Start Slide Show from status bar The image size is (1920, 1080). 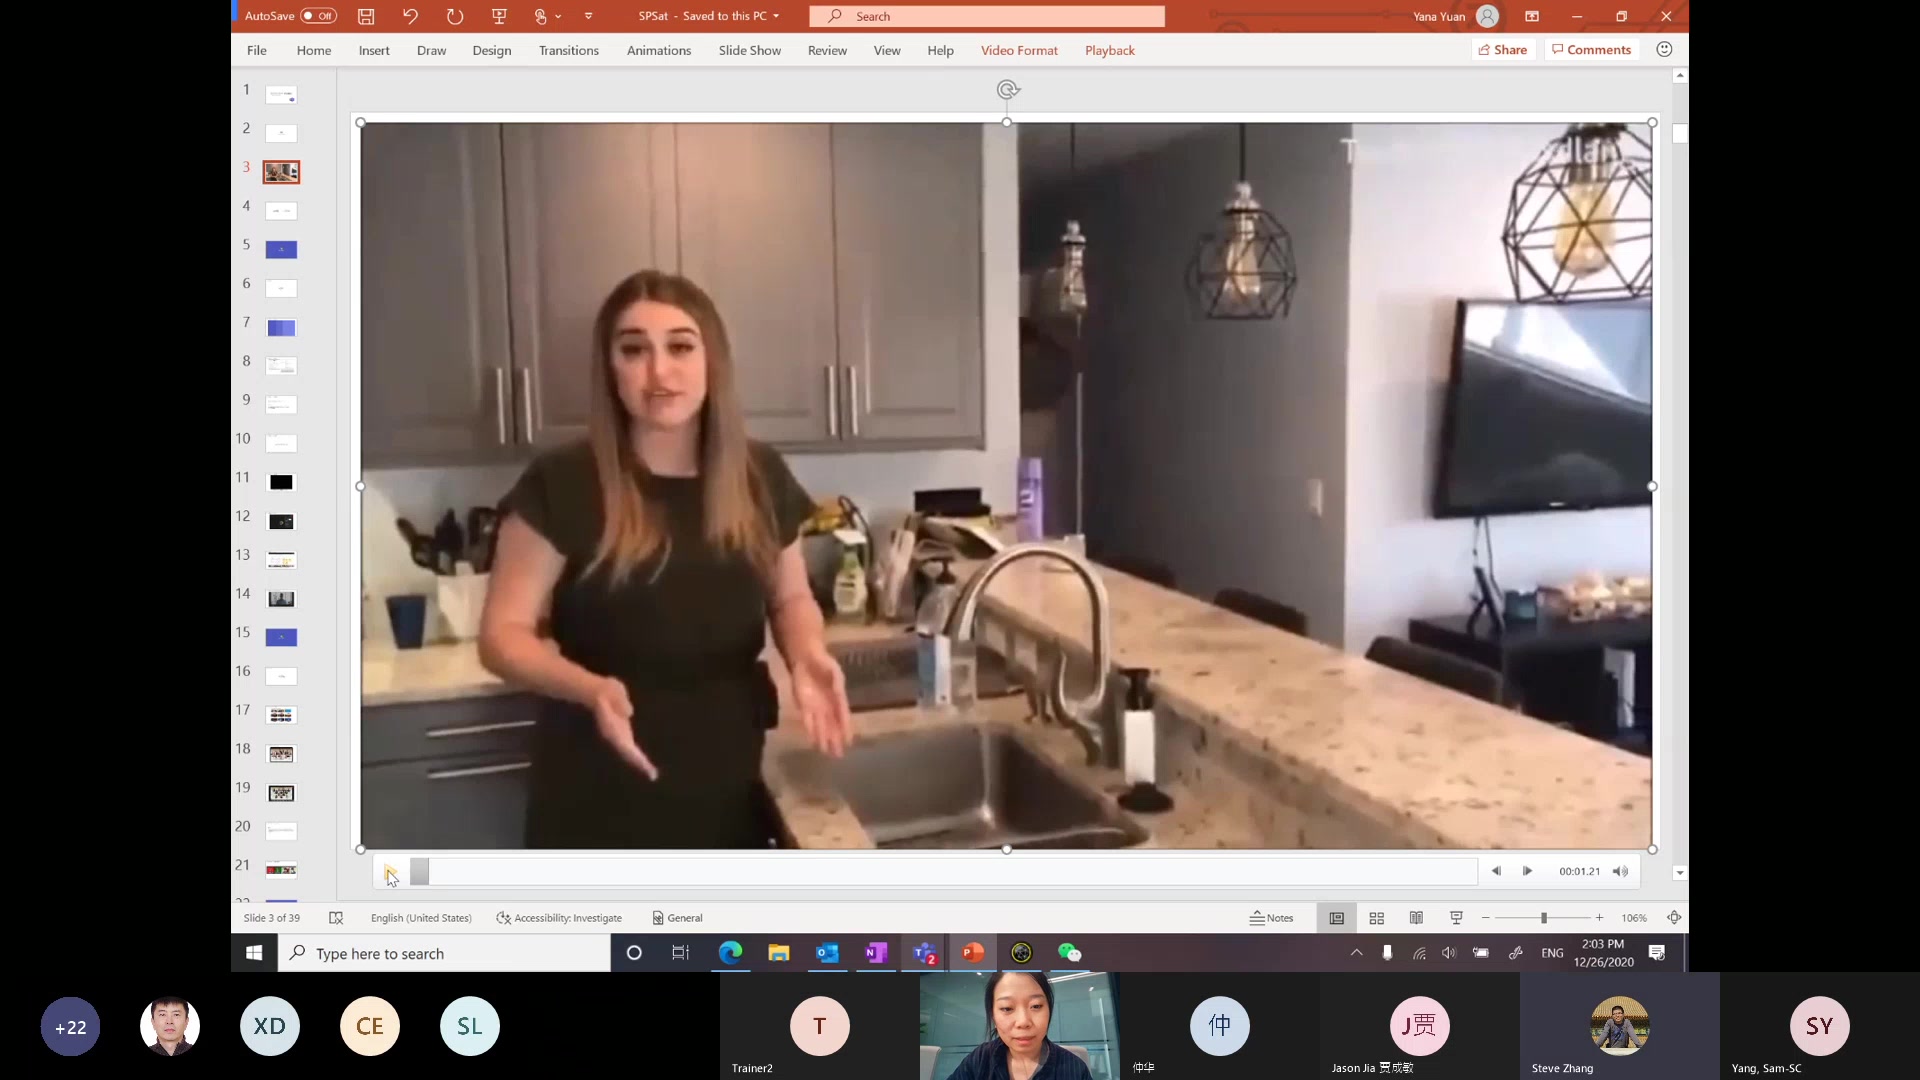(1456, 918)
